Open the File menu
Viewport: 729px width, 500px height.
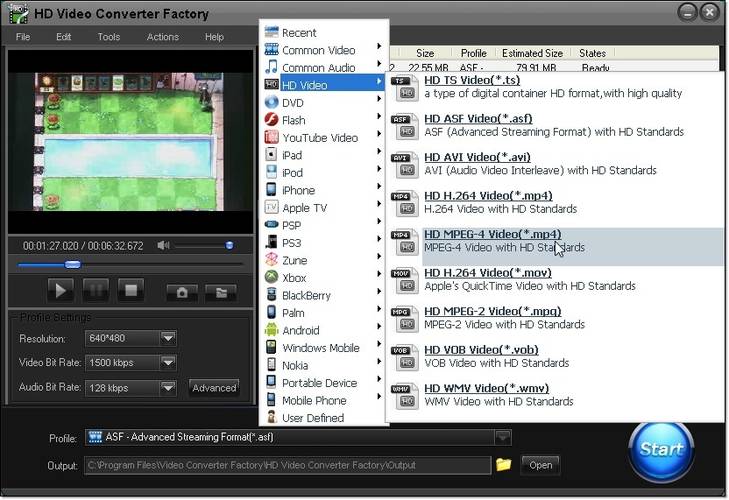point(23,37)
